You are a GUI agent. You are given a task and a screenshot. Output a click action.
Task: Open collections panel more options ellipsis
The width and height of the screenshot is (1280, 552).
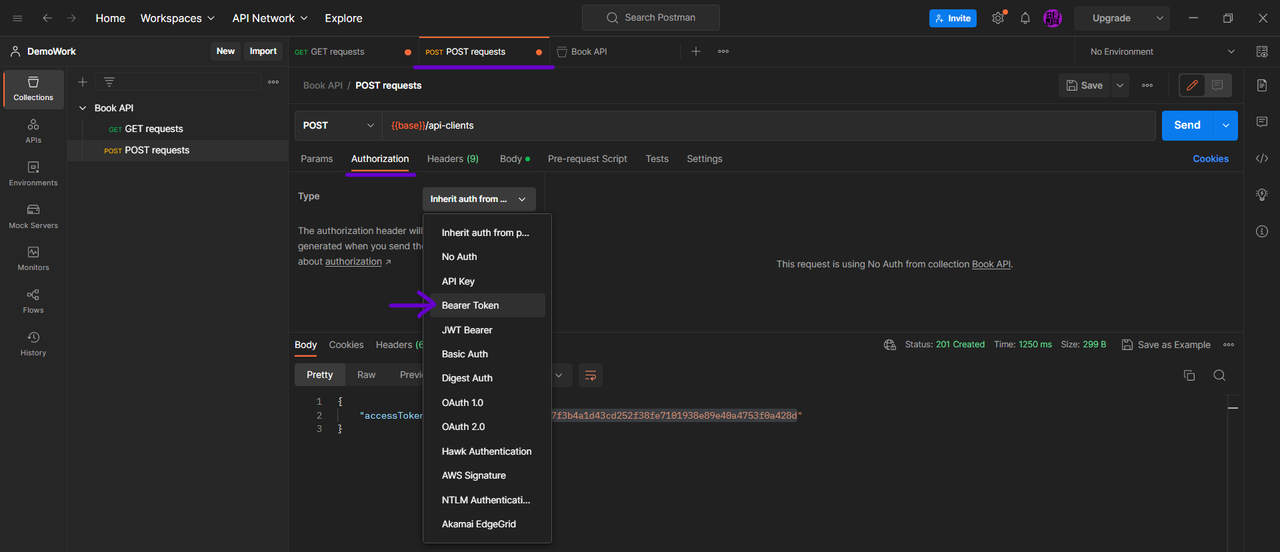[273, 82]
